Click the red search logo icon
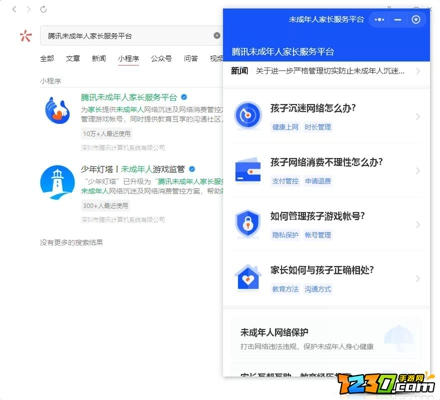Screen dimensions: 440x400 tap(26, 35)
